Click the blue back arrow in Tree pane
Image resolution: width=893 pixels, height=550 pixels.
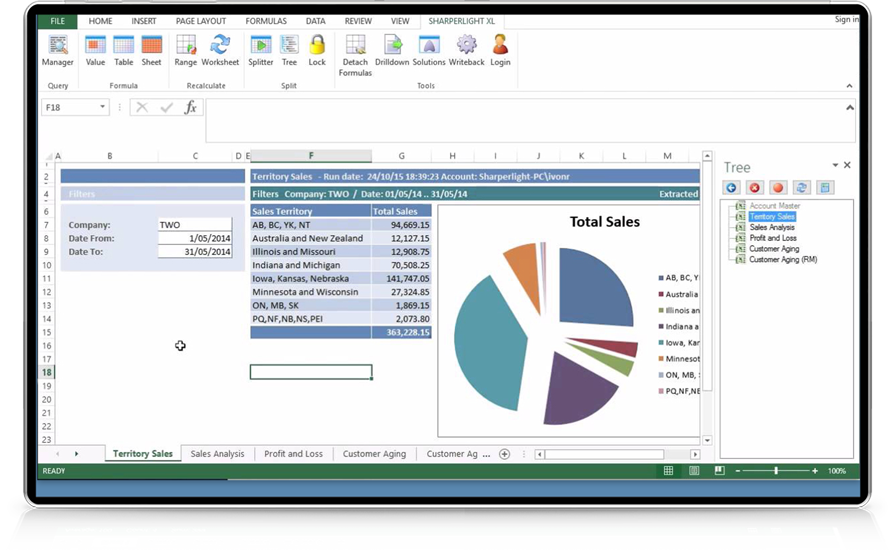(x=731, y=187)
